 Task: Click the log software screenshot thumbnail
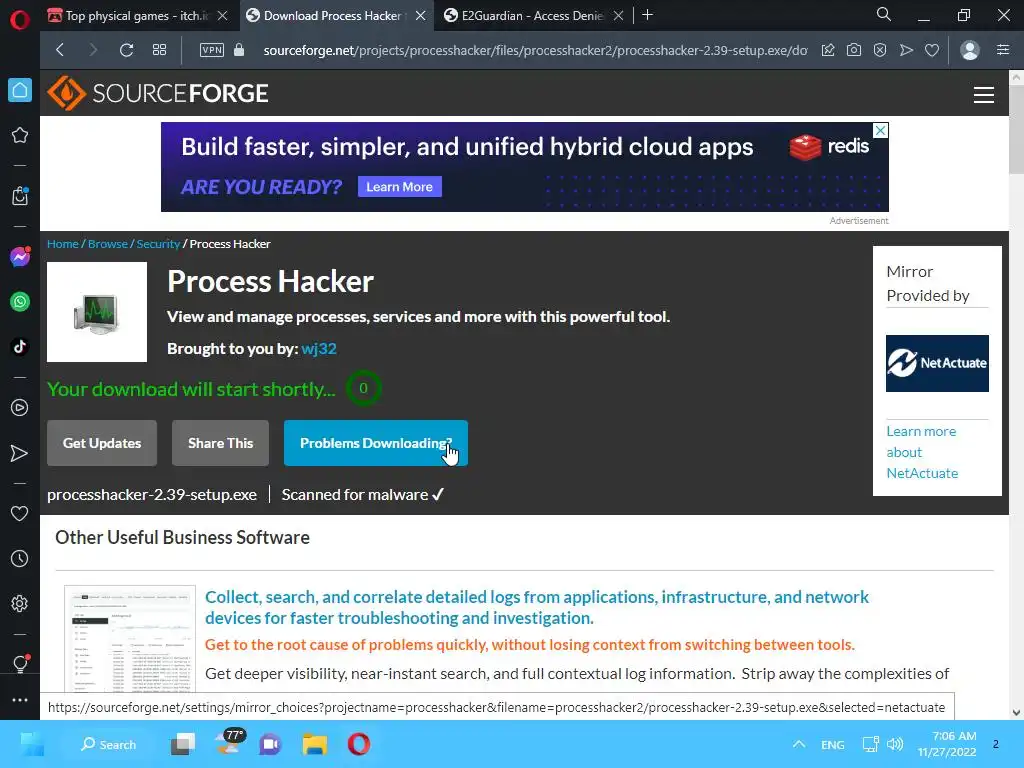(x=130, y=639)
